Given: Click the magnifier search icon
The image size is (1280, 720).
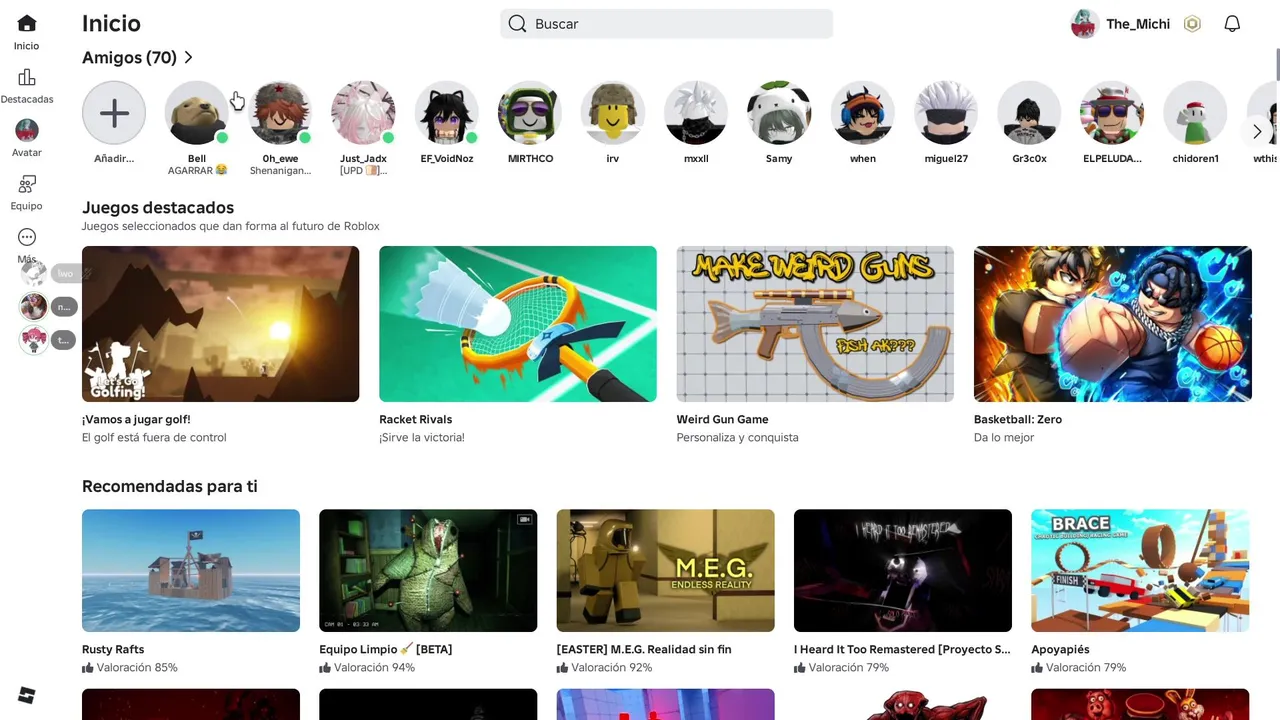Looking at the screenshot, I should [x=517, y=24].
